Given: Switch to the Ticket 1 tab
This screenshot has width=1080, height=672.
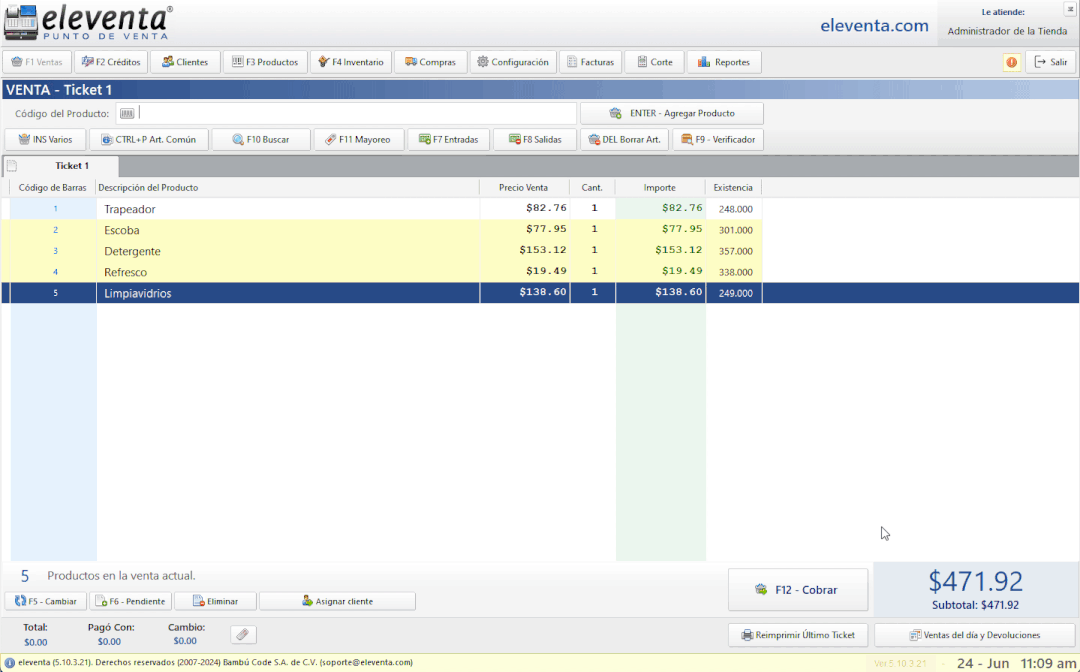Looking at the screenshot, I should pyautogui.click(x=70, y=166).
